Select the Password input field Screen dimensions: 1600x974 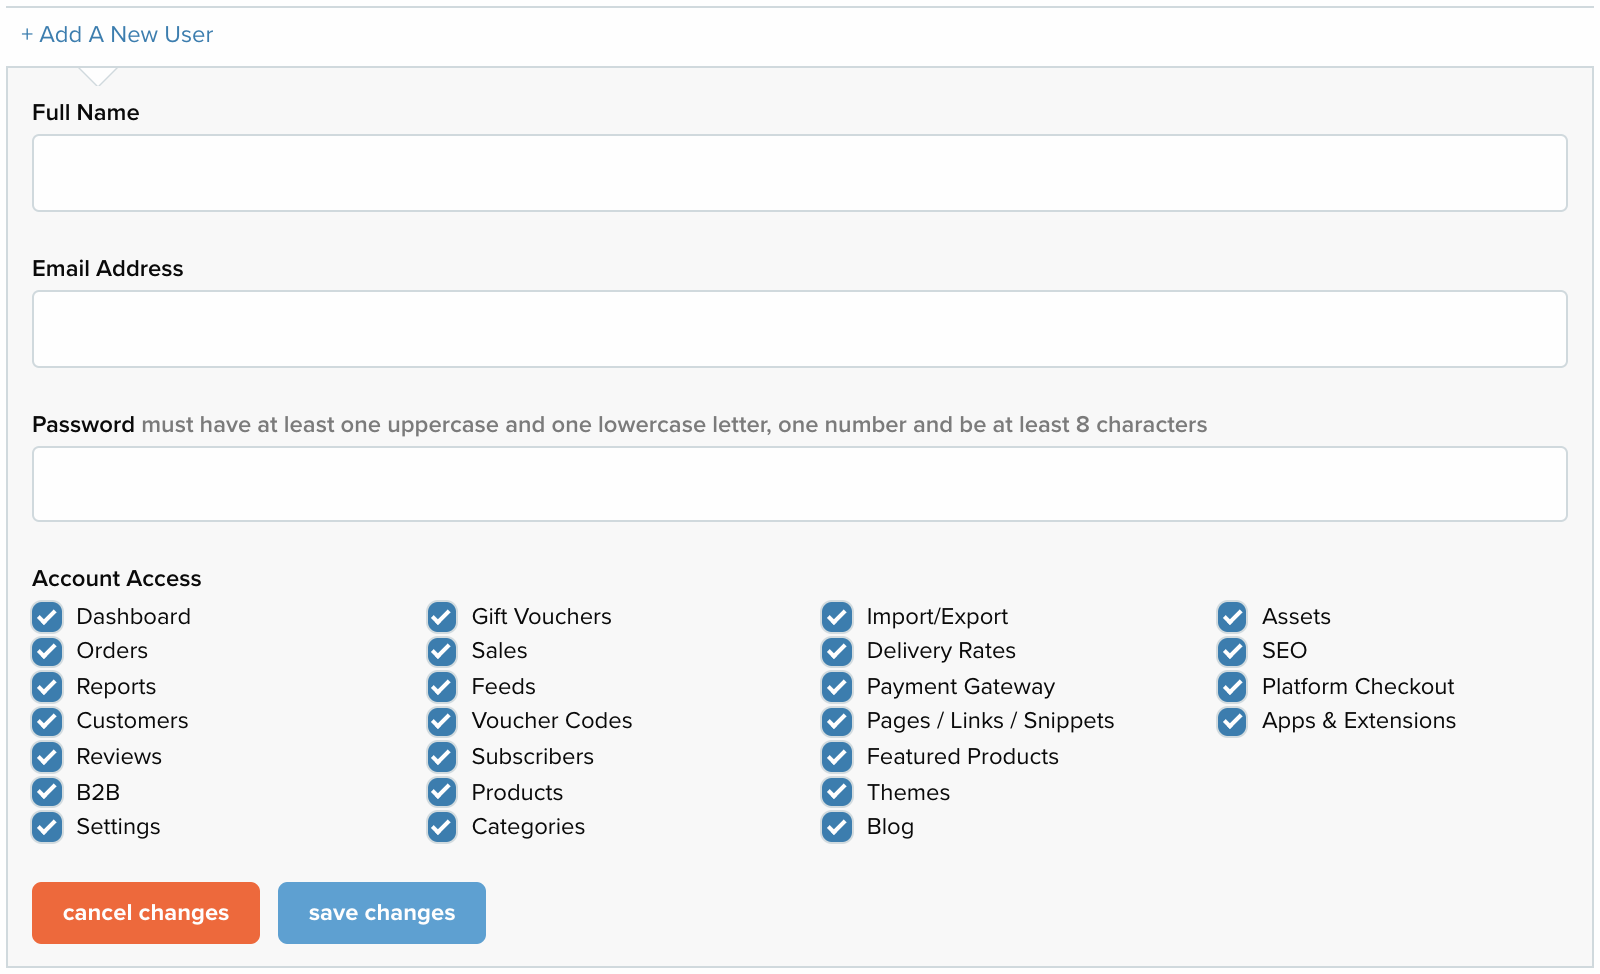click(800, 484)
